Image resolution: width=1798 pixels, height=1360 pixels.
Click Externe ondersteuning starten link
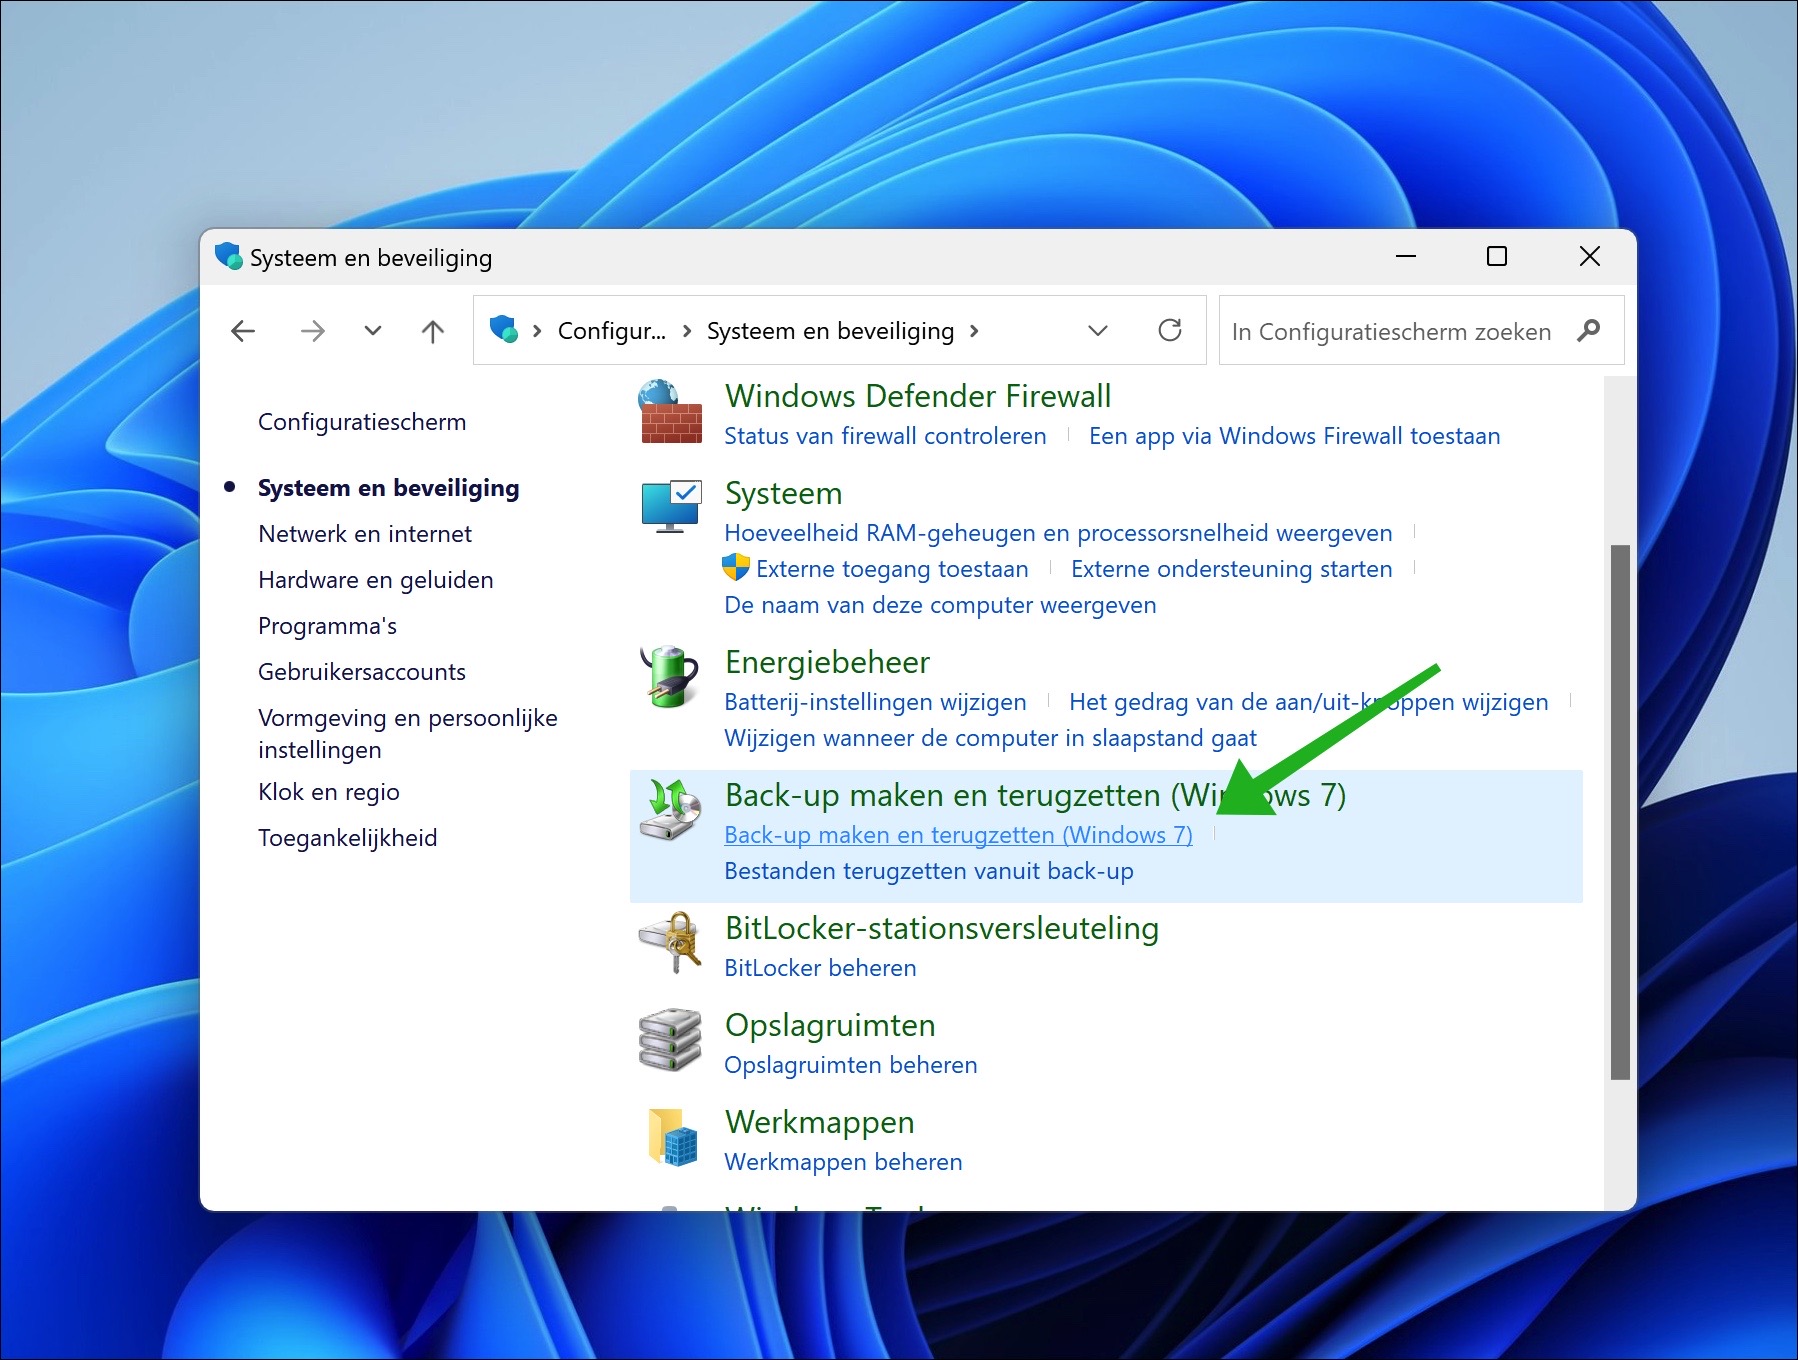pyautogui.click(x=1231, y=568)
